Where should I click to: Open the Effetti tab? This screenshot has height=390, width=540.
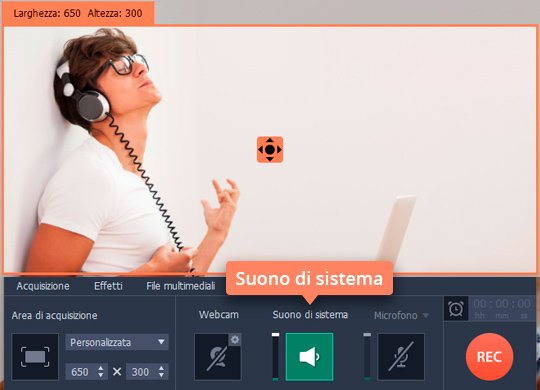click(x=108, y=286)
